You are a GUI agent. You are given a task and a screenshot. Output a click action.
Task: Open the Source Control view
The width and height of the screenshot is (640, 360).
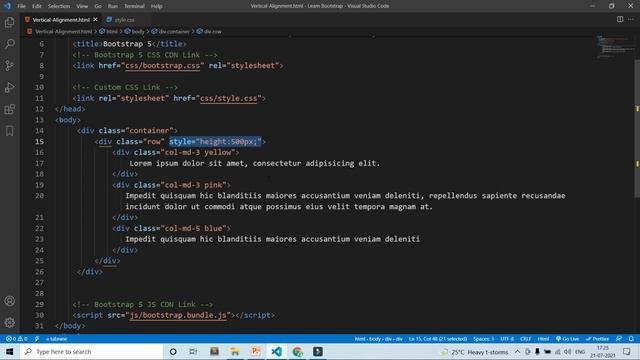tap(9, 65)
